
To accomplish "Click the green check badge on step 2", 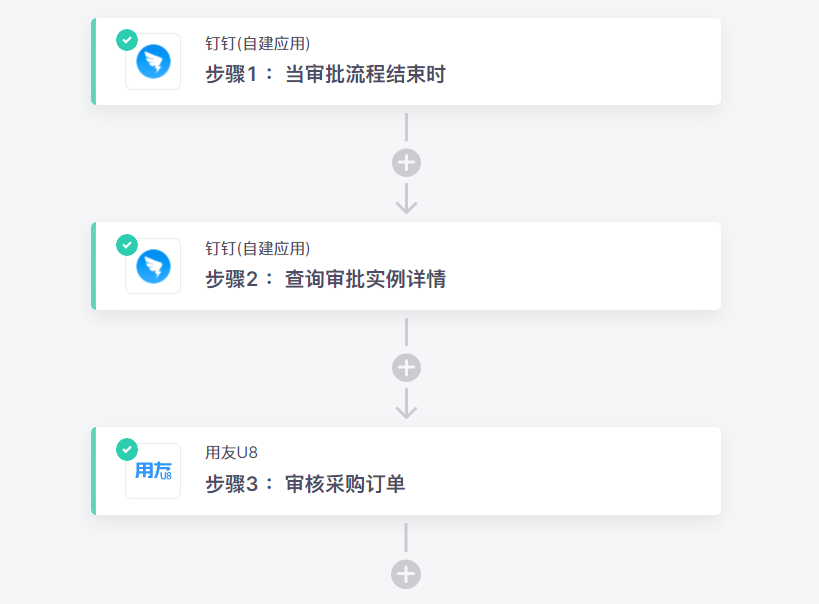I will click(127, 245).
